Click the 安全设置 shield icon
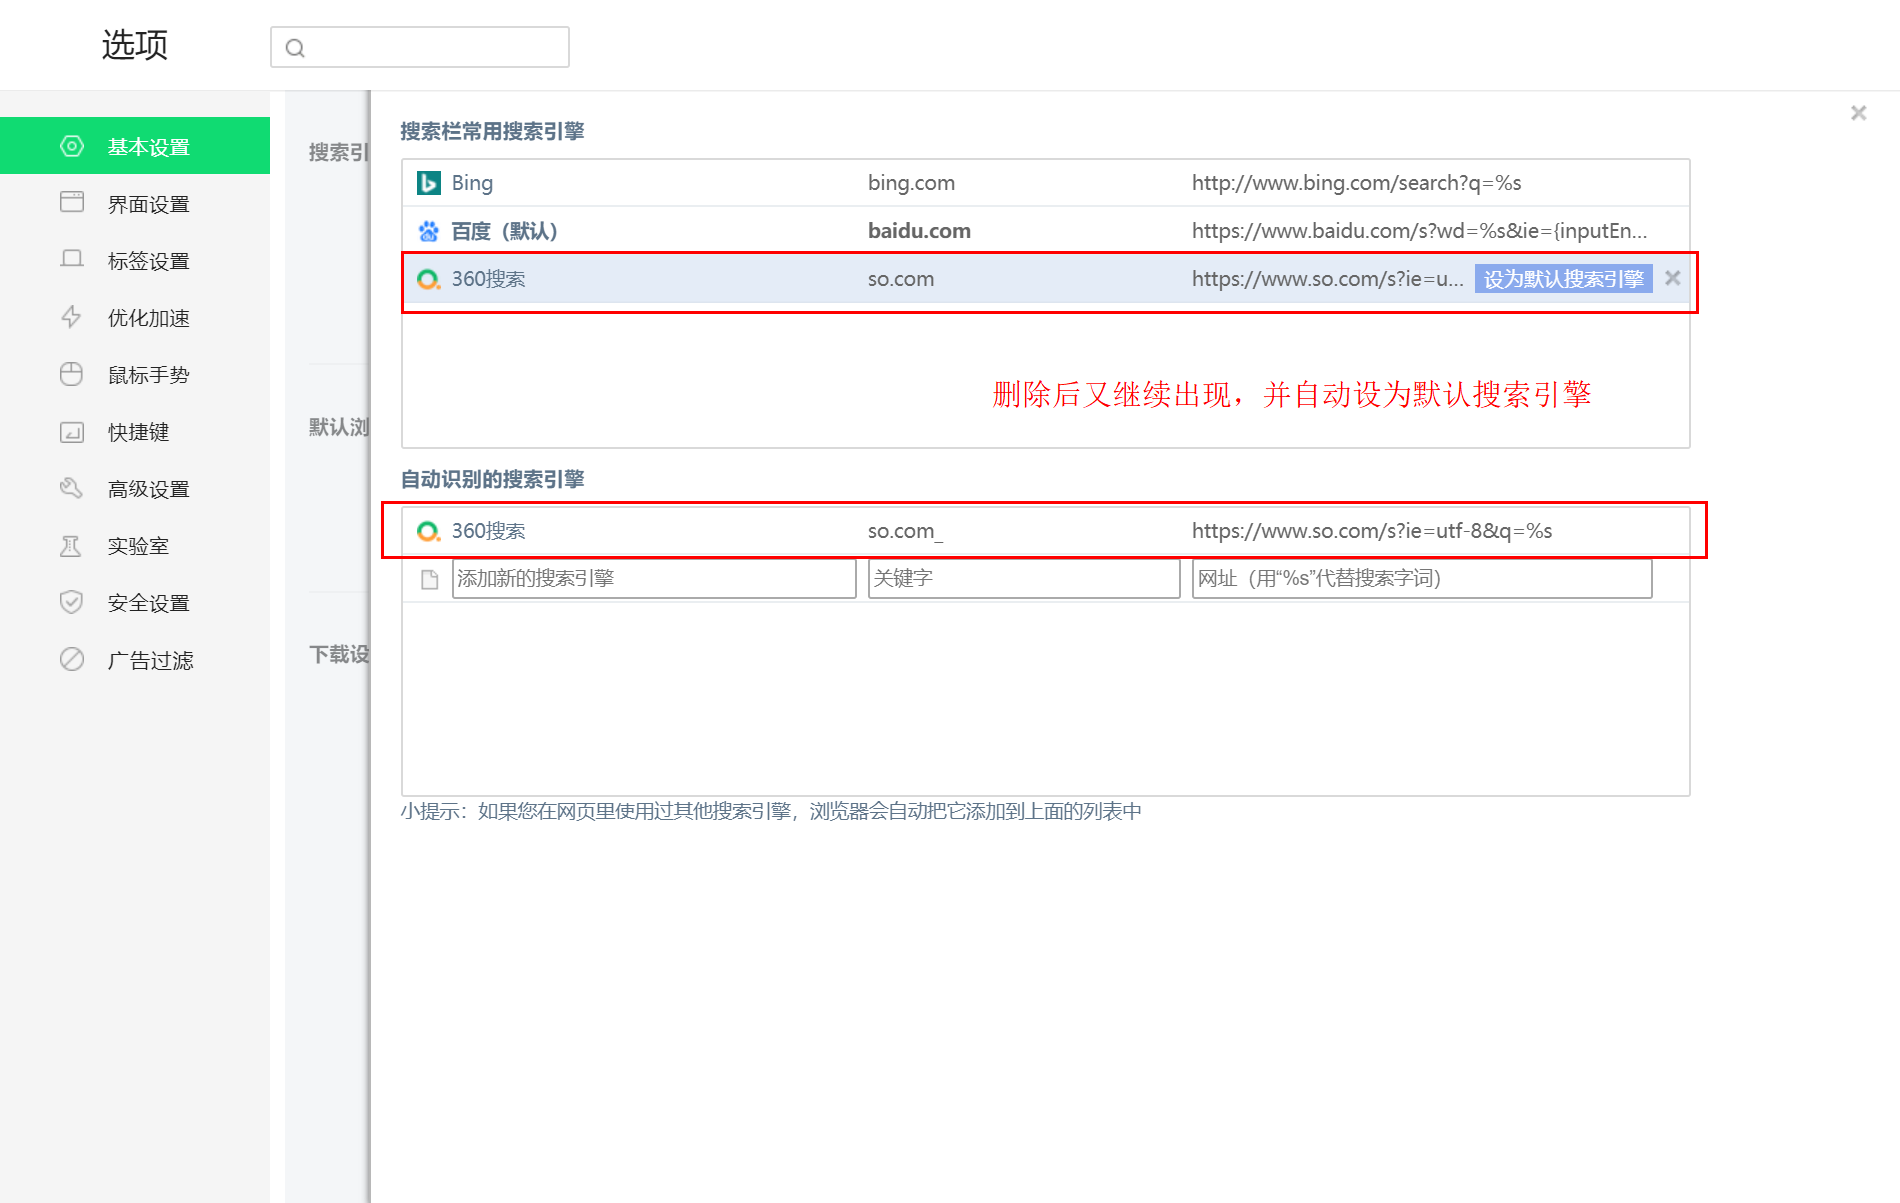Image resolution: width=1900 pixels, height=1203 pixels. (x=71, y=602)
